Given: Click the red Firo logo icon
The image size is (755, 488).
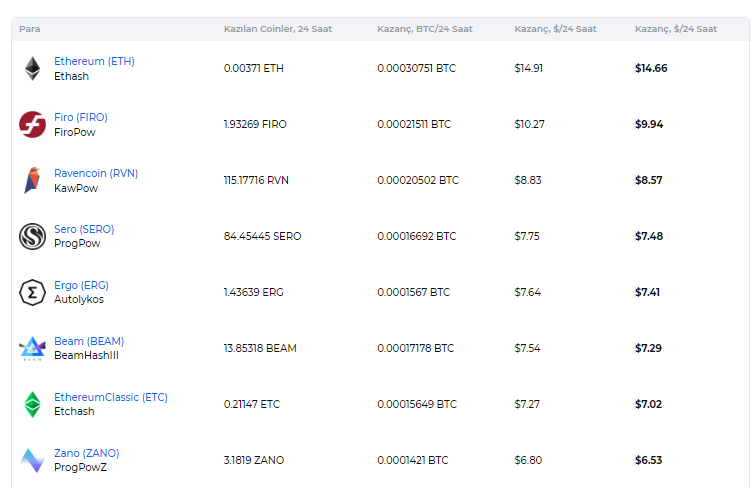Looking at the screenshot, I should tap(32, 124).
